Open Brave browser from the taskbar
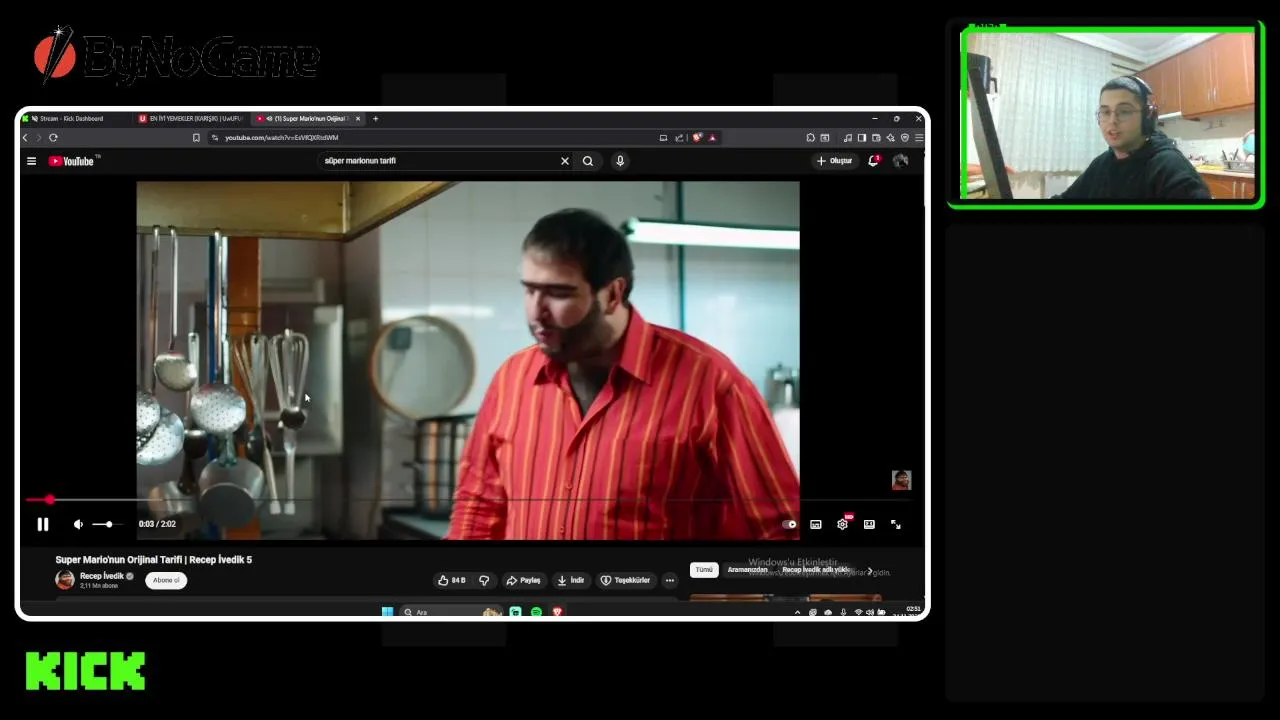This screenshot has width=1280, height=720. point(557,612)
